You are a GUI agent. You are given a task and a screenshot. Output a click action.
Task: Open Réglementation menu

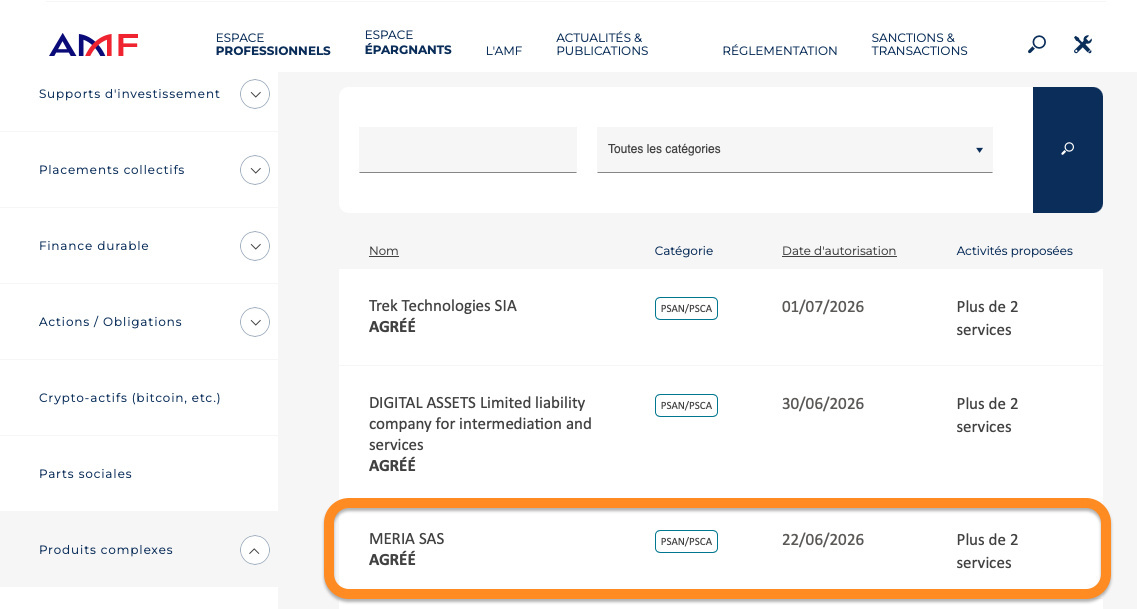(780, 51)
